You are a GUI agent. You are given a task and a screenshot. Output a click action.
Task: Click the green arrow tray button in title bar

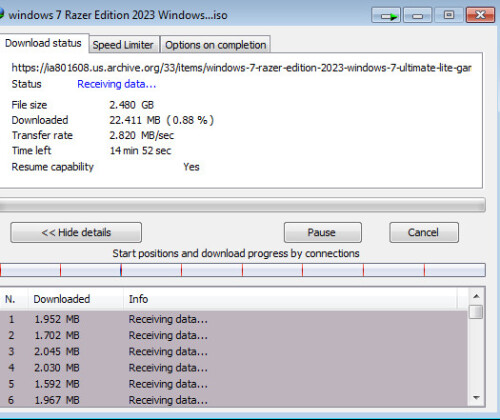[x=387, y=15]
